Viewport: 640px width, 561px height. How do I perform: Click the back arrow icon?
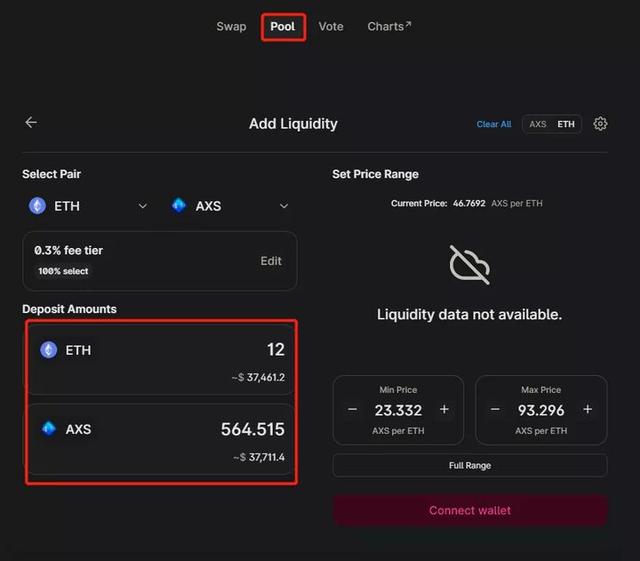[x=31, y=122]
